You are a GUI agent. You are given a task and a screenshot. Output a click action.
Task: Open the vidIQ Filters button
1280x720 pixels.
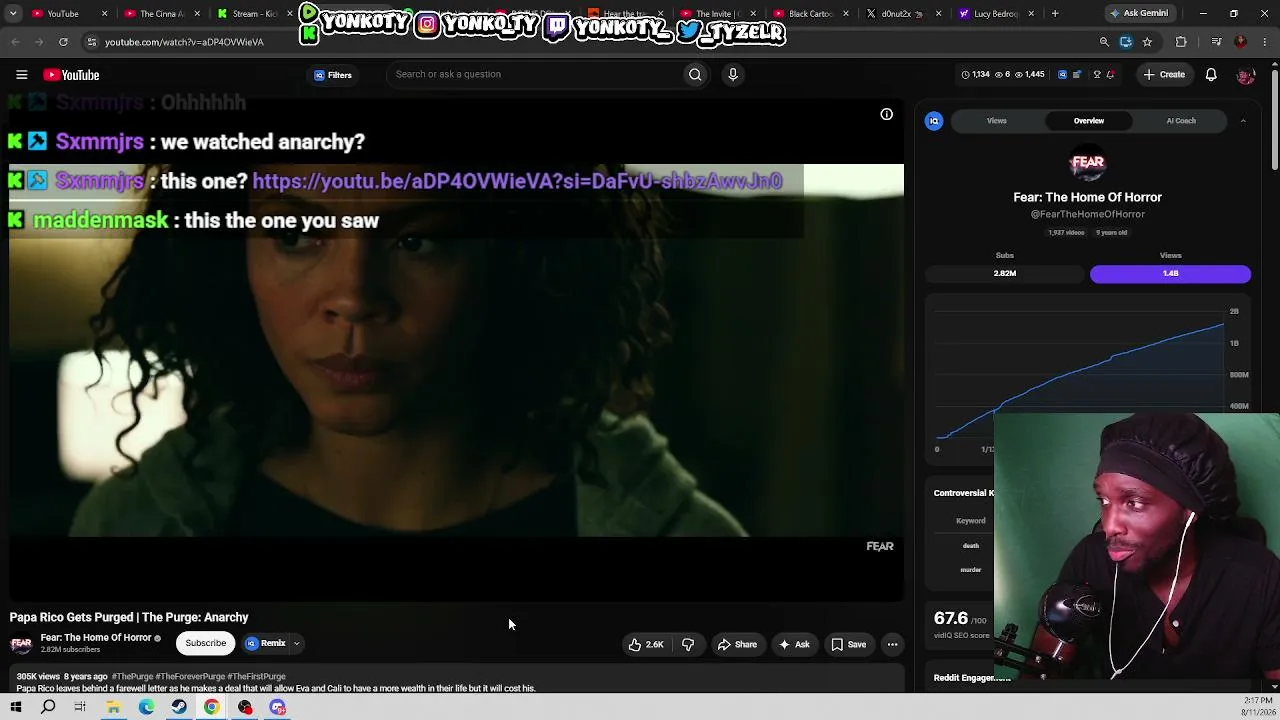(x=333, y=75)
